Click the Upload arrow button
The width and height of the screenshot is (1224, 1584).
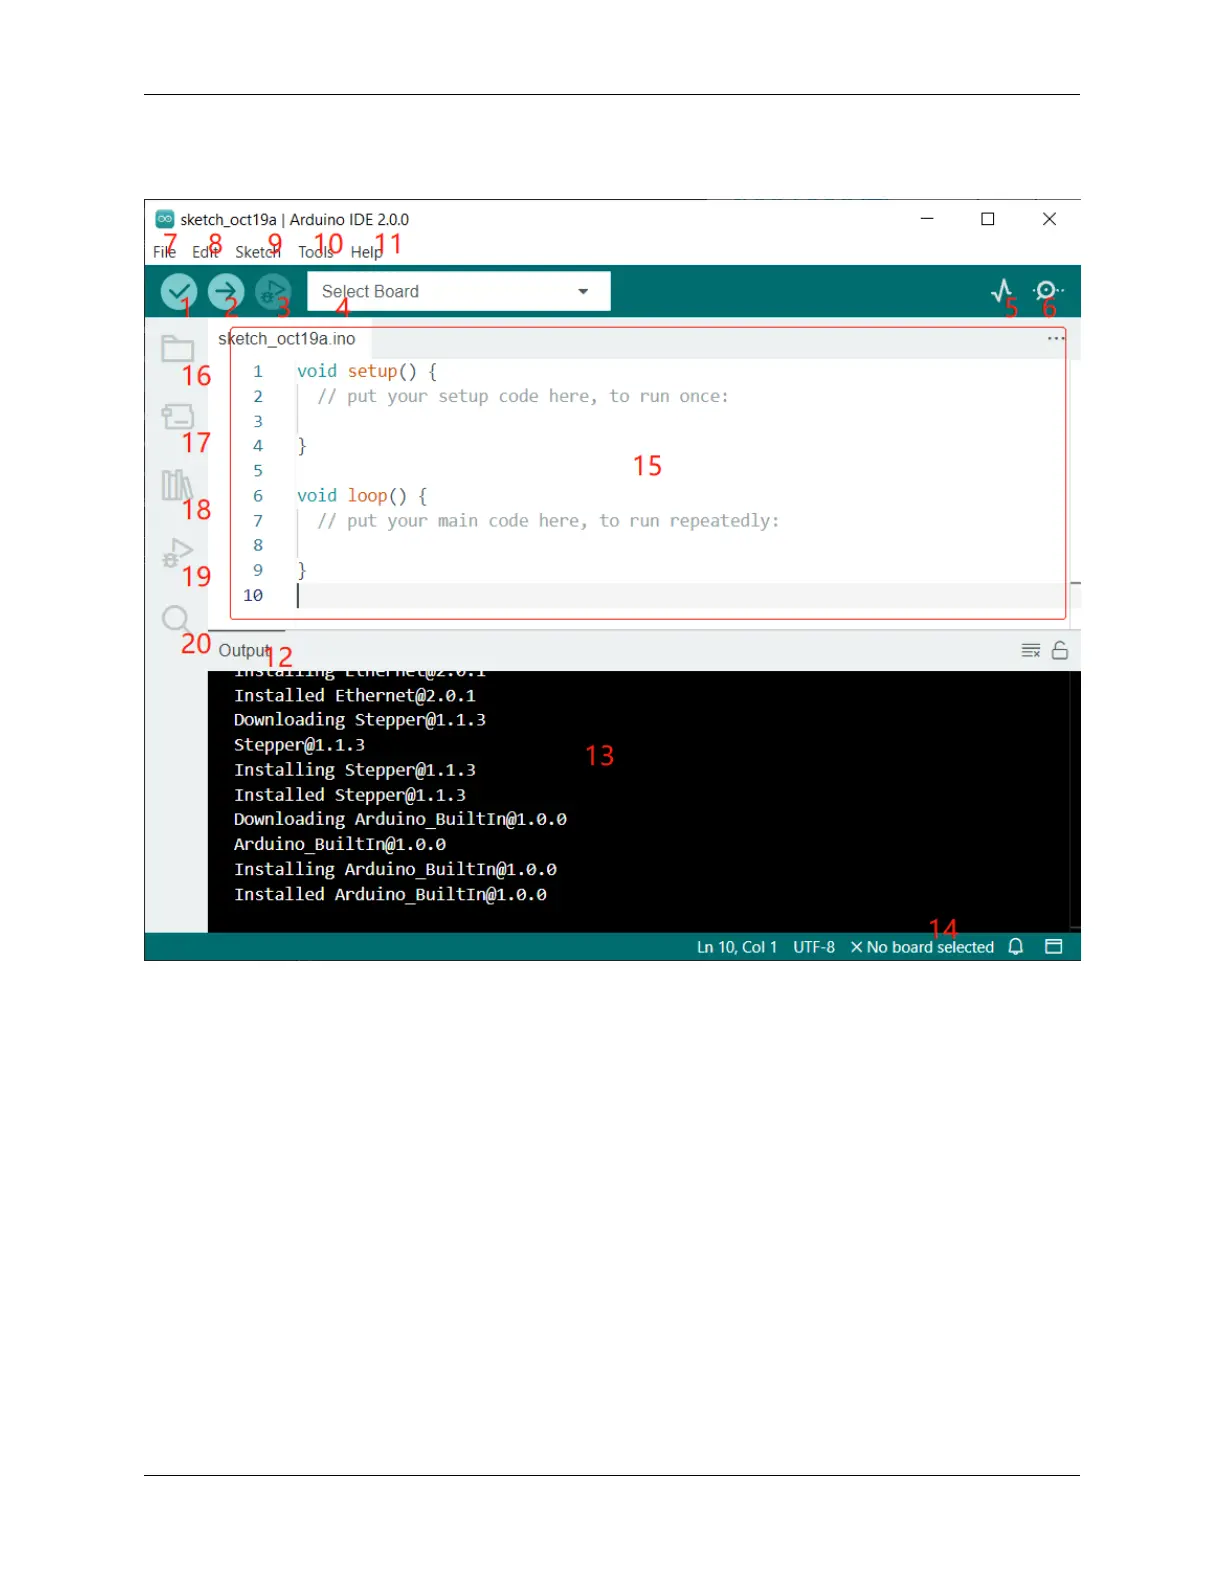pyautogui.click(x=226, y=292)
